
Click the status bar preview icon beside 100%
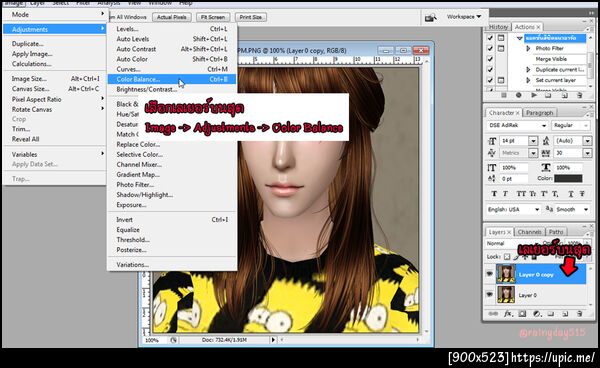tap(173, 340)
